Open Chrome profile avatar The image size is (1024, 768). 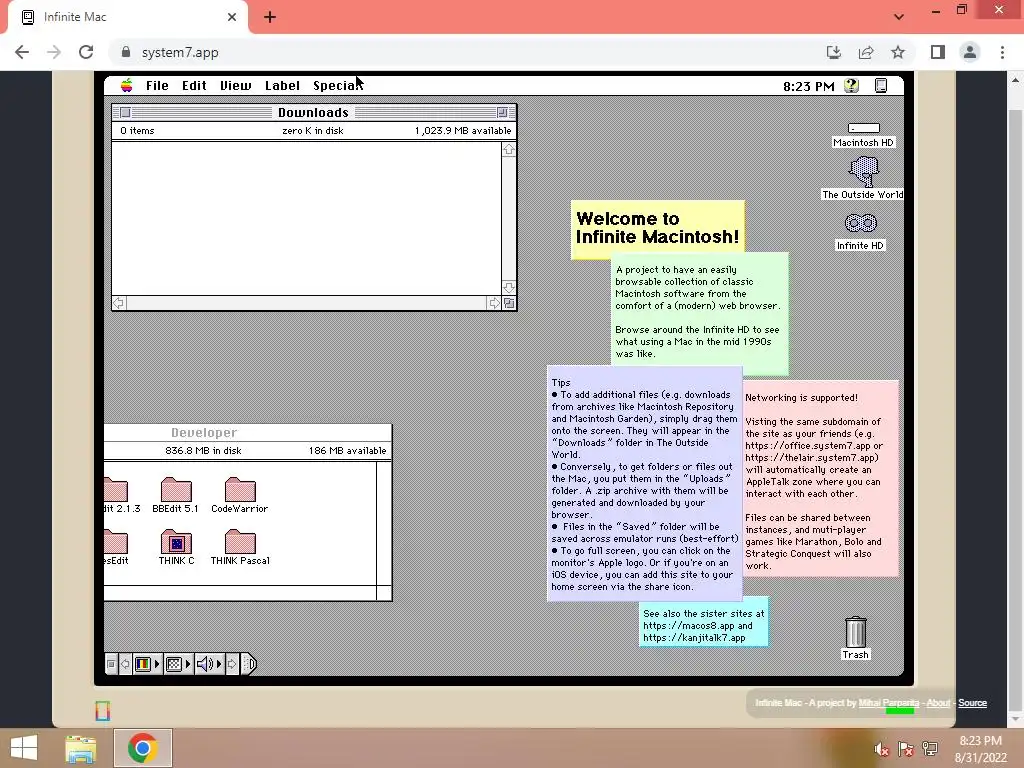click(970, 52)
